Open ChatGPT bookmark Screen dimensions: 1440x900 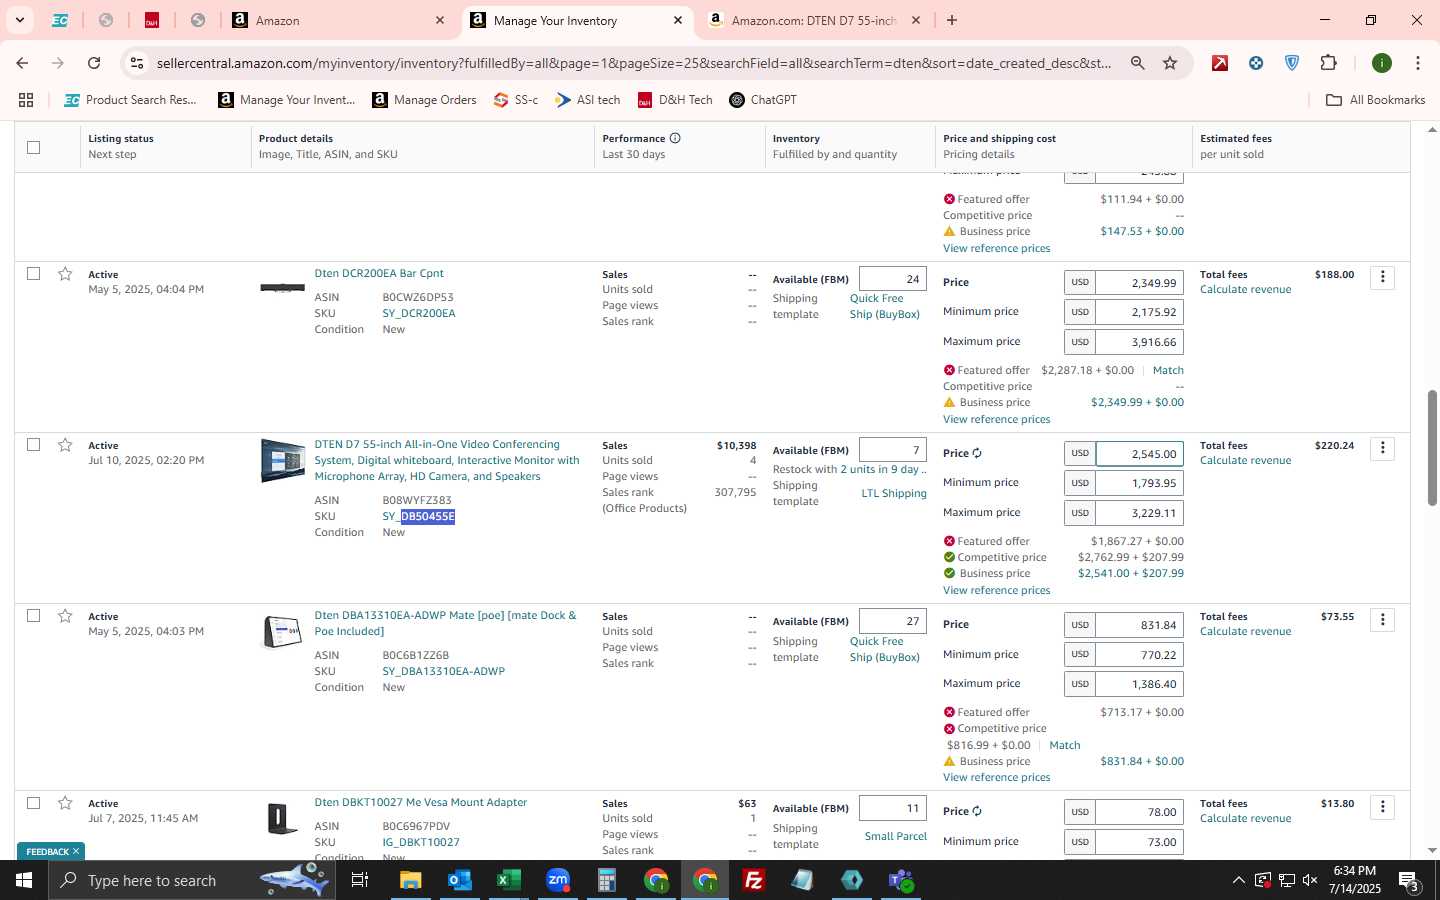coord(763,100)
